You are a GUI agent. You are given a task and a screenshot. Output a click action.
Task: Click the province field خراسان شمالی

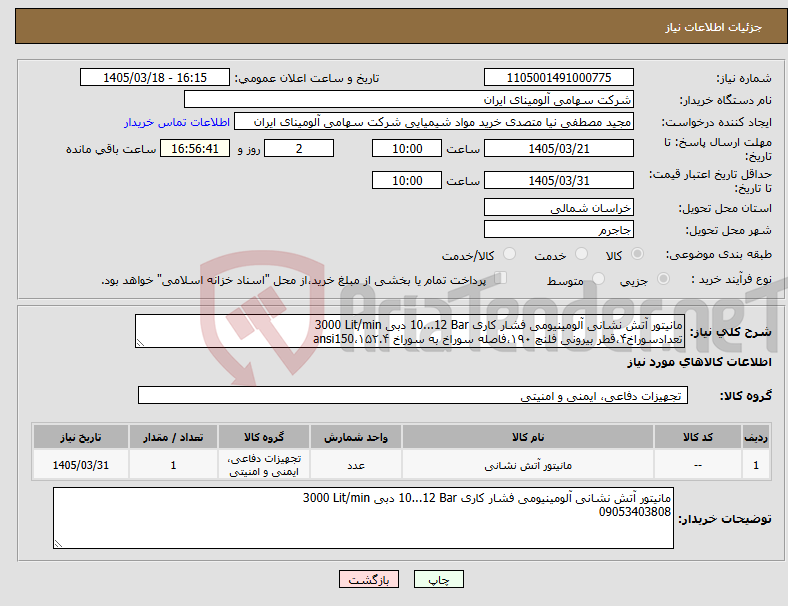tap(558, 208)
